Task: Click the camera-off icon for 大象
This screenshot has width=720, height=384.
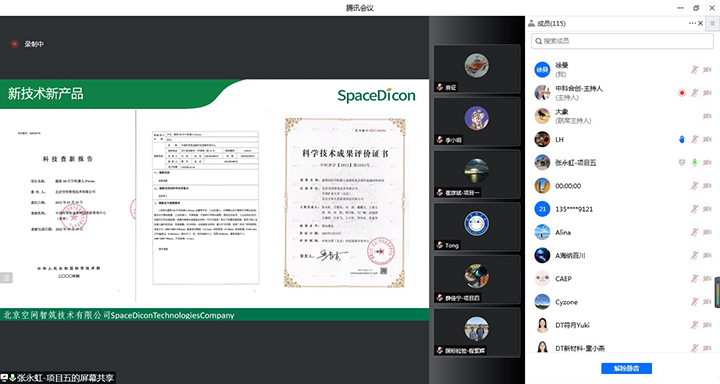Action: [707, 116]
